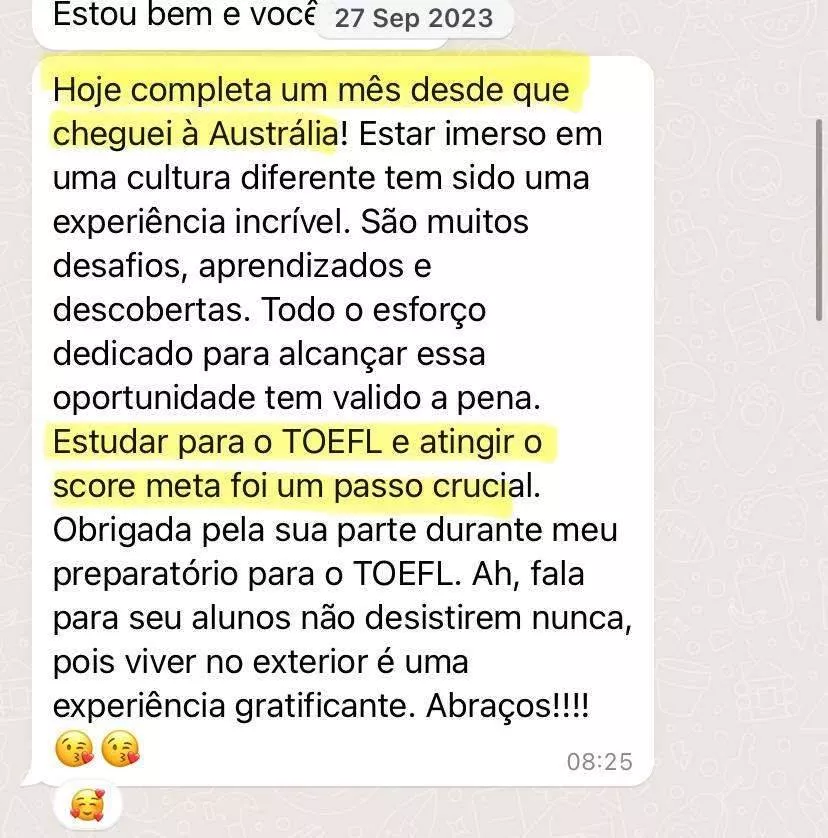The height and width of the screenshot is (838, 828).
Task: Click the highlighted text 'Hoje completa um mês'
Action: tap(227, 90)
